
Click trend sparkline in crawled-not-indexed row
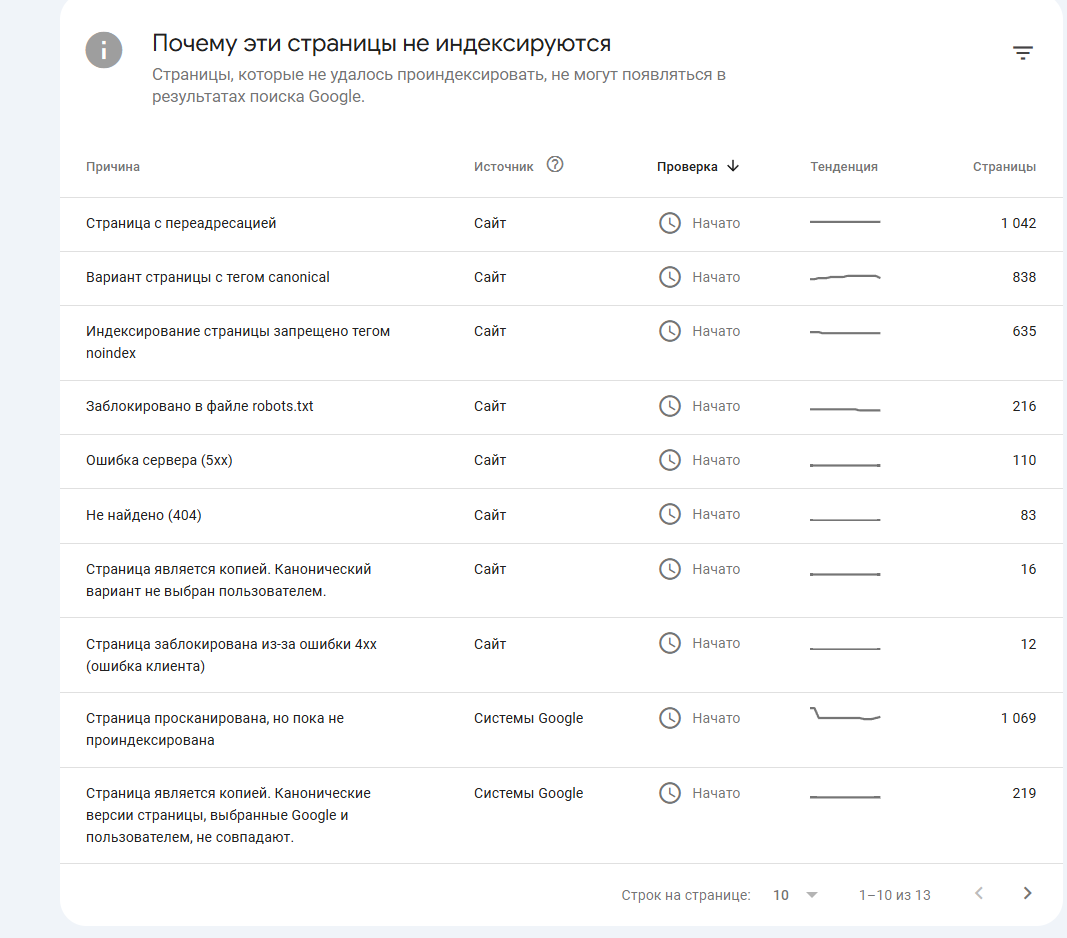pos(845,714)
